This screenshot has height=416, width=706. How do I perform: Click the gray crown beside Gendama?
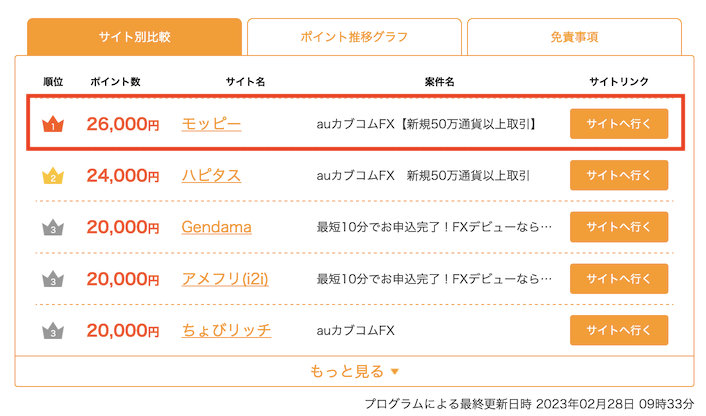(x=53, y=227)
